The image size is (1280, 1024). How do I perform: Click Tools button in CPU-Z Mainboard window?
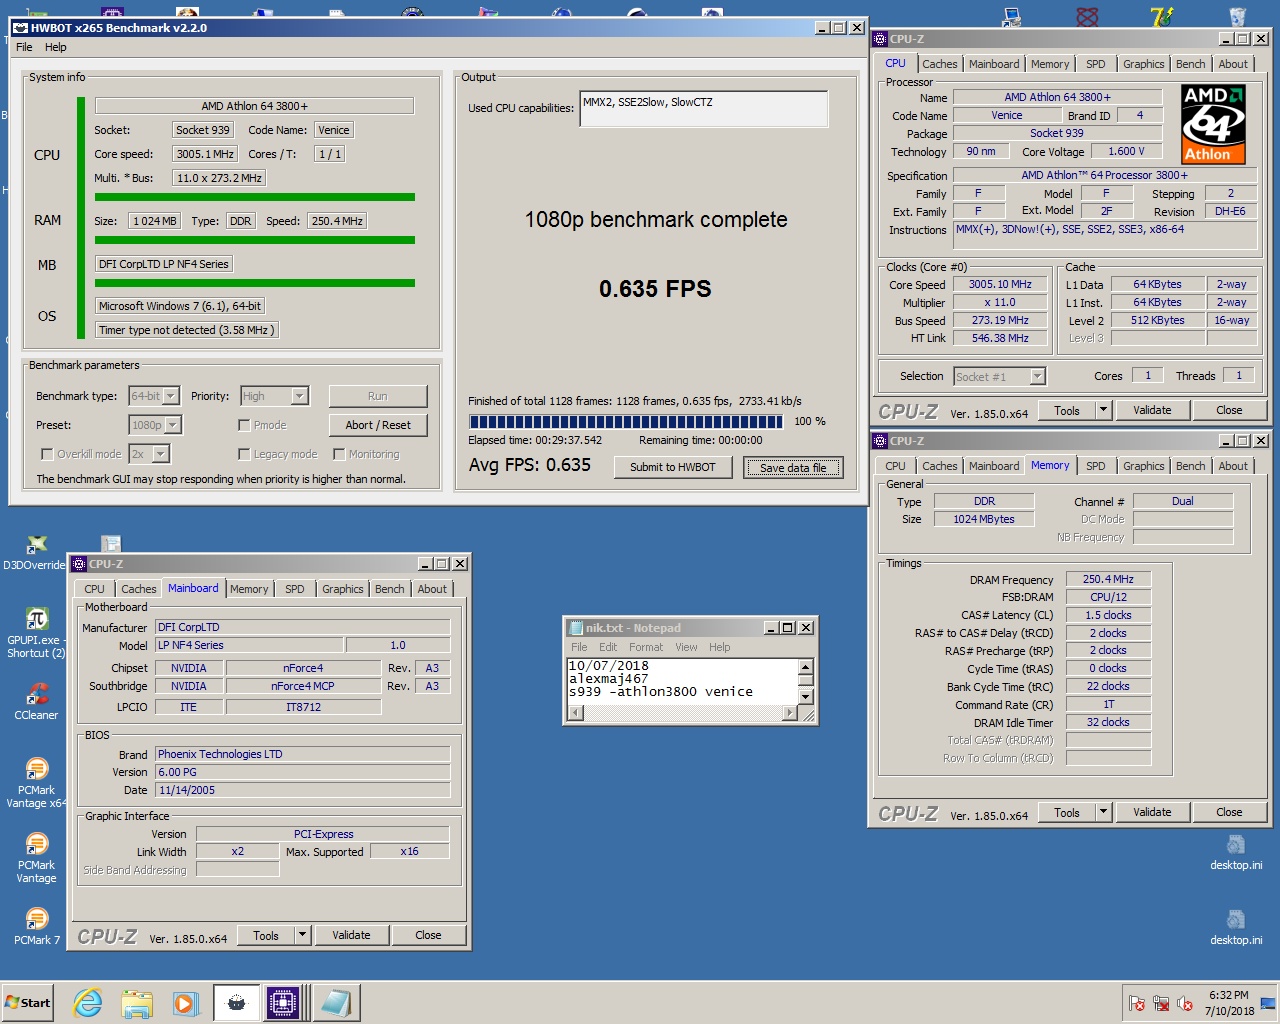coord(266,935)
